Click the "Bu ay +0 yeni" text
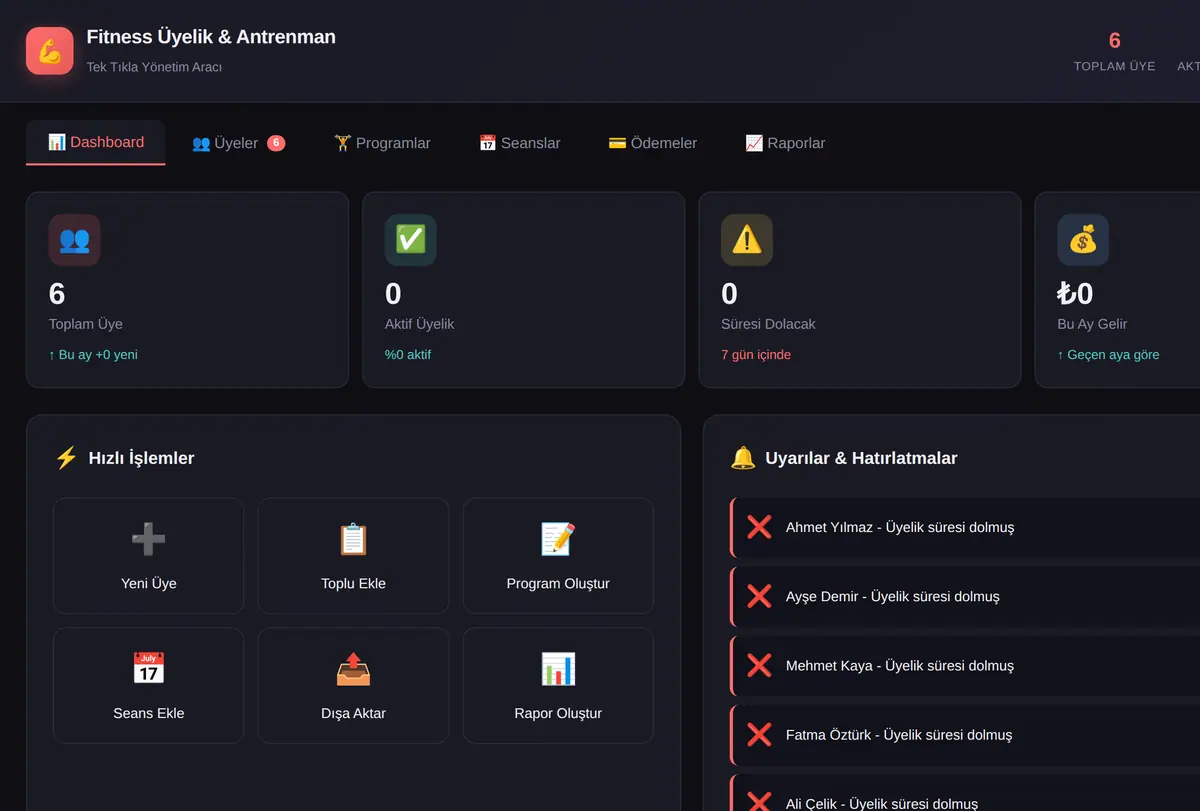Screen dimensions: 1200x811 coord(93,355)
